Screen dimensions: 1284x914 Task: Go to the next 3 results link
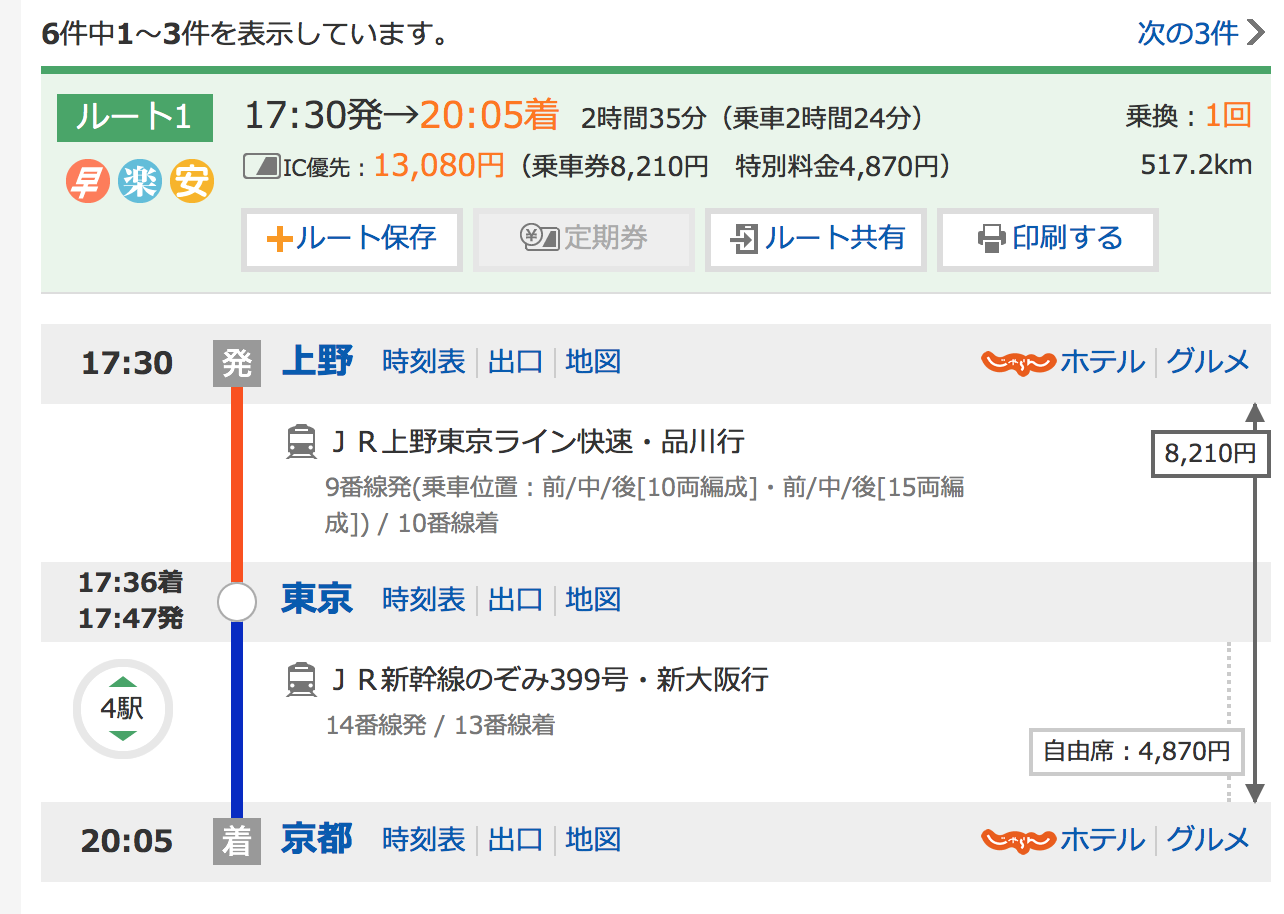(1201, 33)
